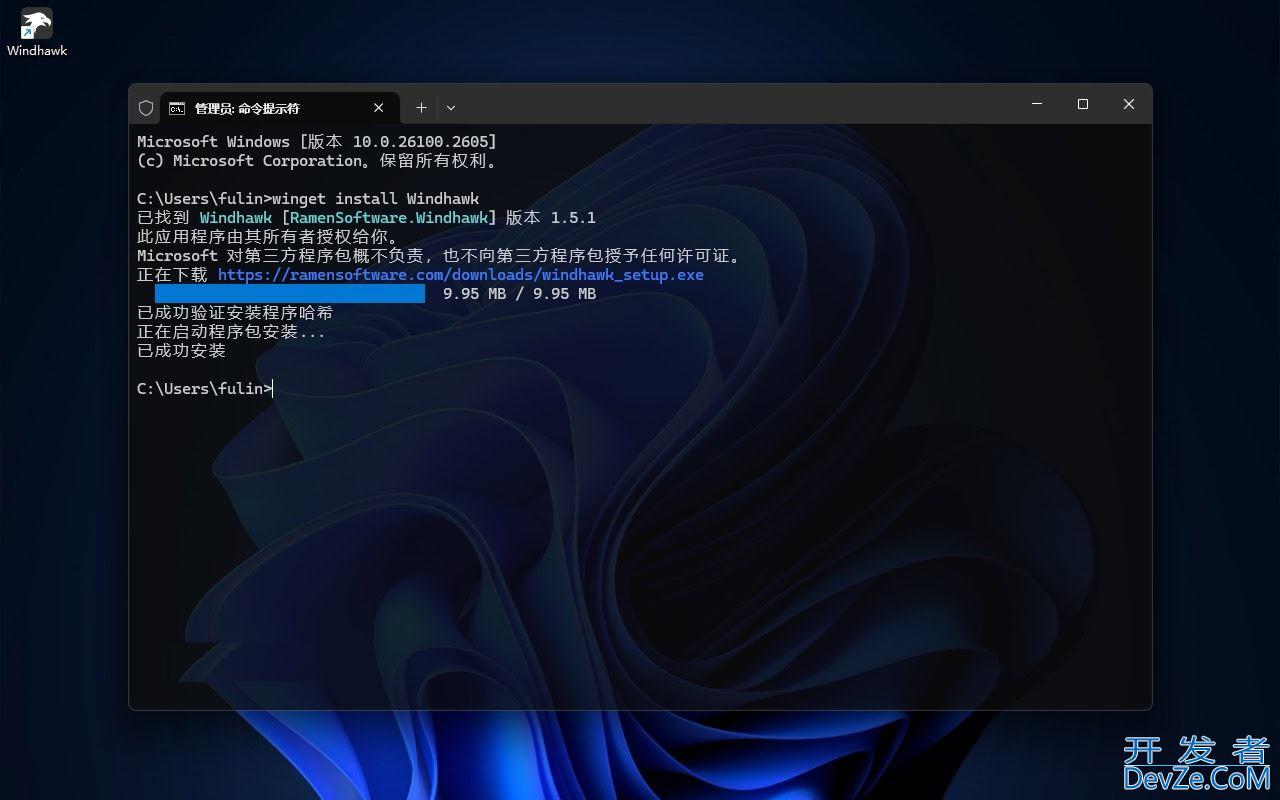This screenshot has height=800, width=1280.
Task: Click the blue download progress bar
Action: (290, 294)
